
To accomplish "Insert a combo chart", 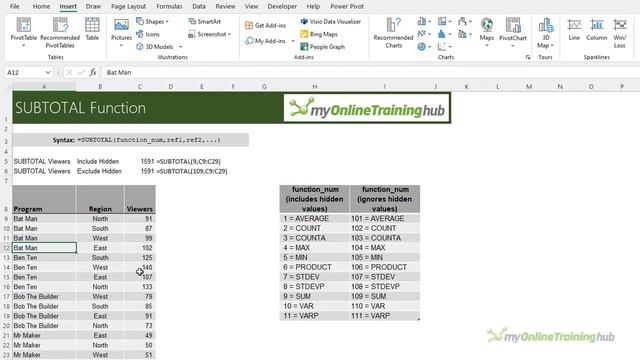I will [x=464, y=34].
